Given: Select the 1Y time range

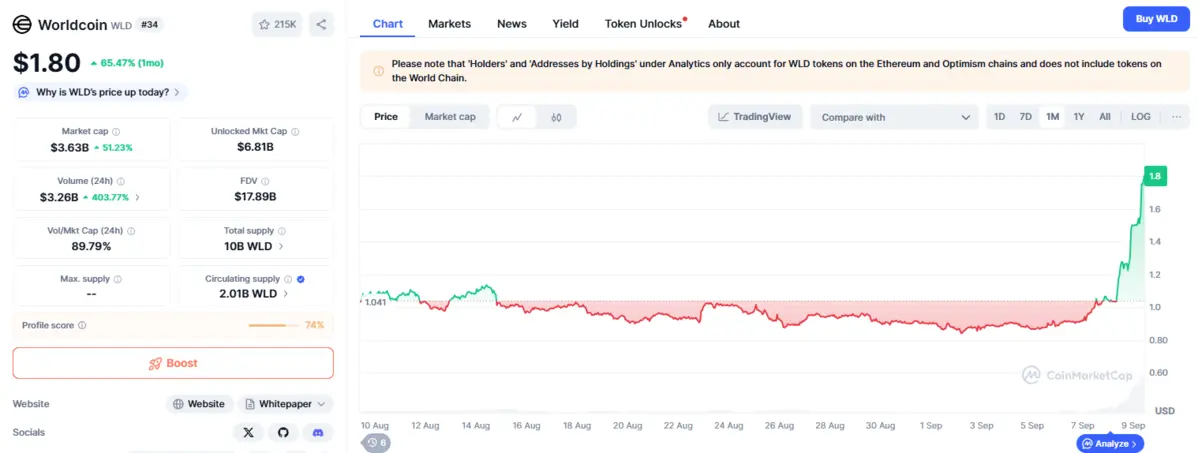Looking at the screenshot, I should click(1079, 117).
